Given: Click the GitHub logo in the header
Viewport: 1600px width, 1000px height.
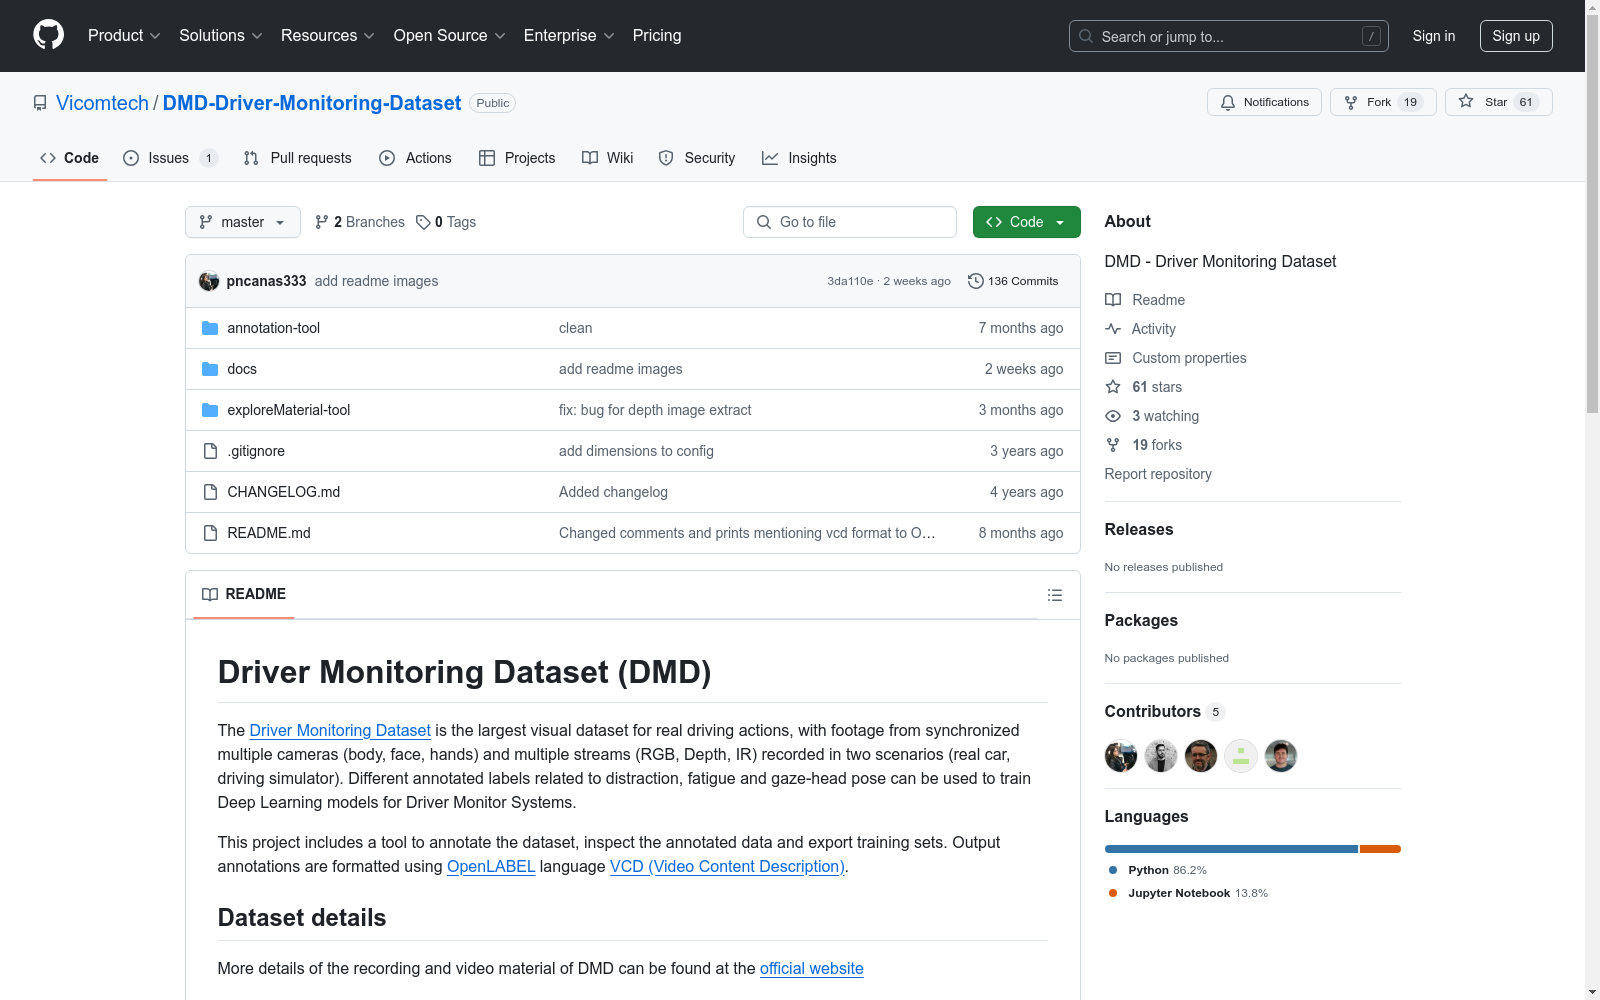Looking at the screenshot, I should [x=48, y=34].
